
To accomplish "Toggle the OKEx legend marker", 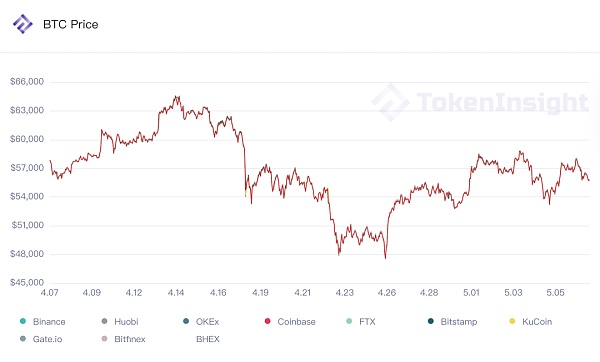I will click(x=186, y=321).
